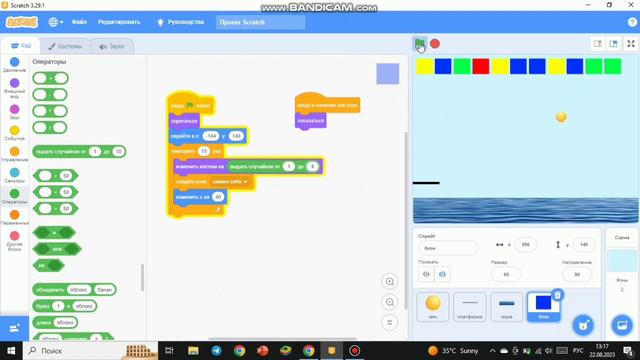Screen dimensions: 640x360
Task: Select the stage backdrop thumbnail
Action: coord(622,261)
